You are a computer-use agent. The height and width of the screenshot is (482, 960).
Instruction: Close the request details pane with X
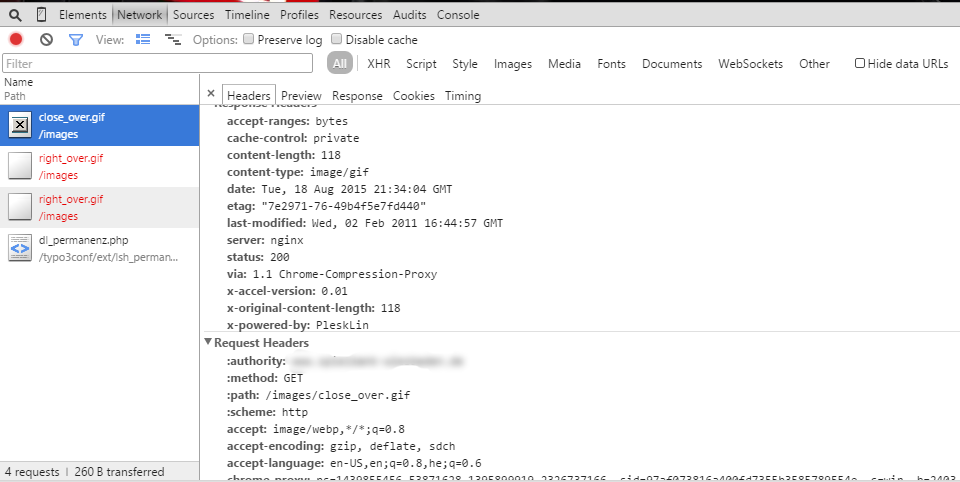(x=211, y=94)
